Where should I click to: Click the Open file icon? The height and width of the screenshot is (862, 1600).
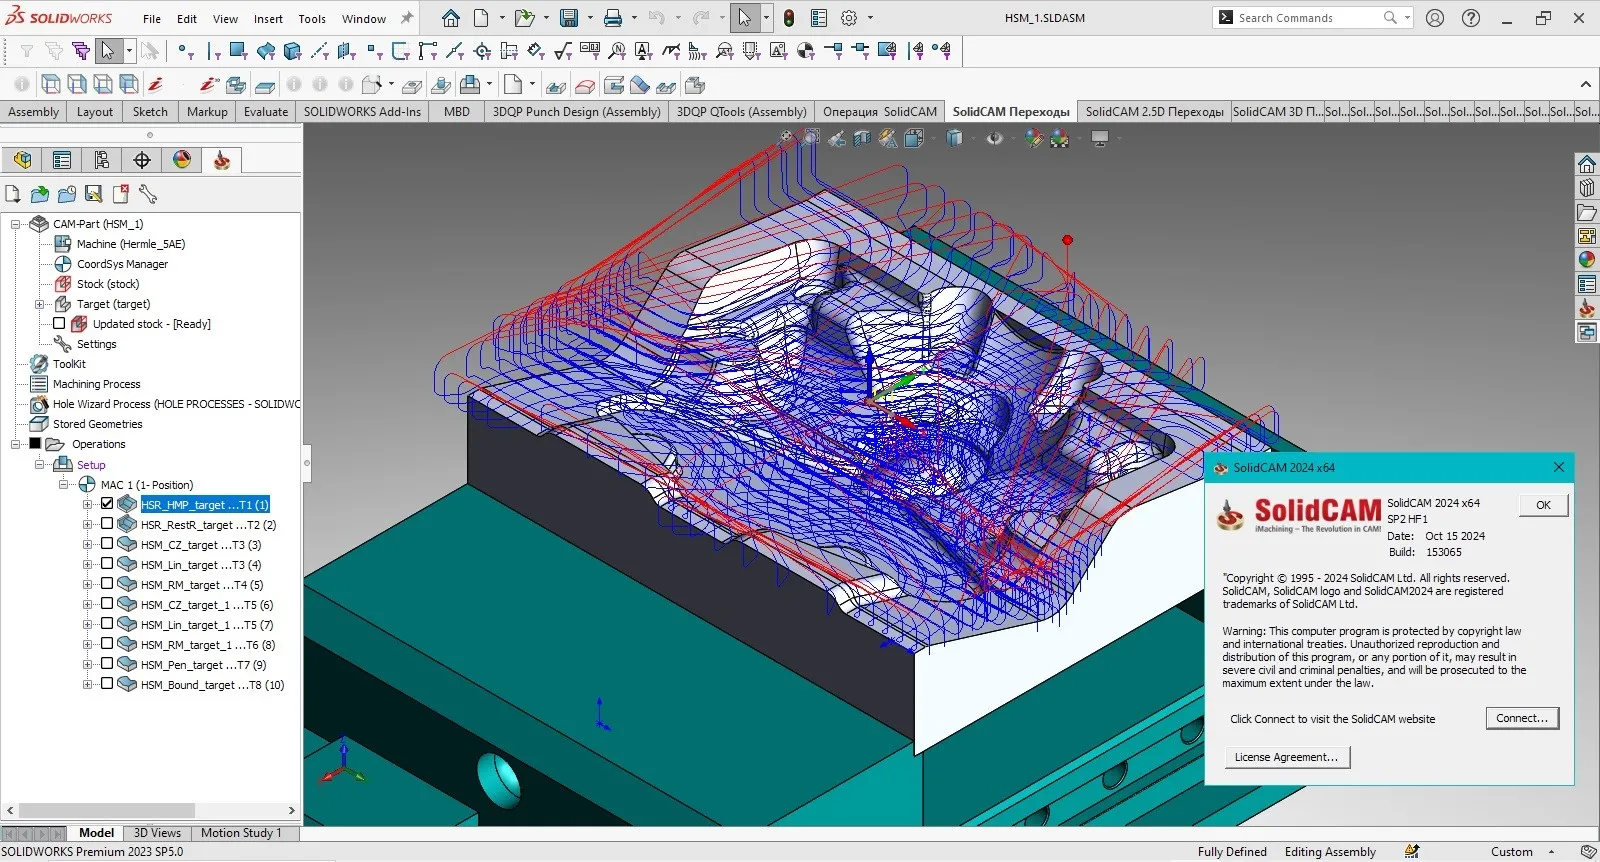[x=523, y=18]
